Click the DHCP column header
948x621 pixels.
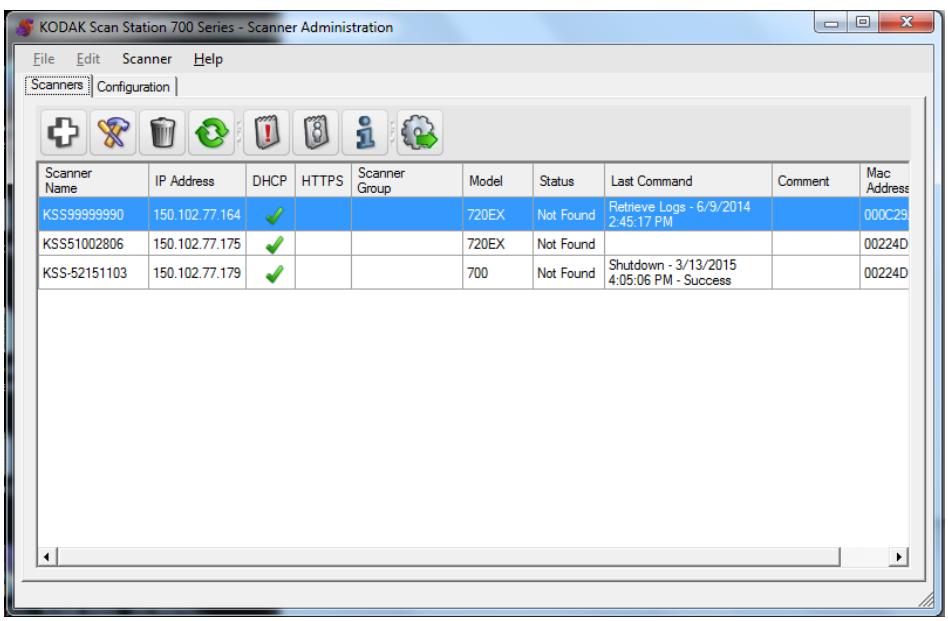[x=270, y=180]
